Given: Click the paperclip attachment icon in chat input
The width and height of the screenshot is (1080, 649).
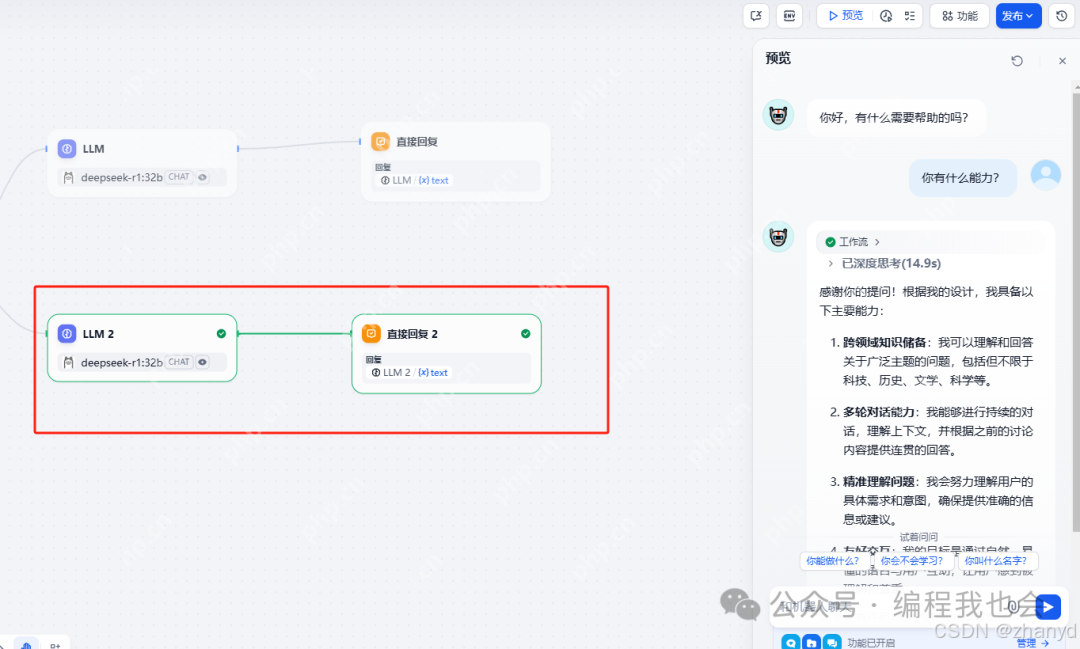Looking at the screenshot, I should (x=1013, y=607).
